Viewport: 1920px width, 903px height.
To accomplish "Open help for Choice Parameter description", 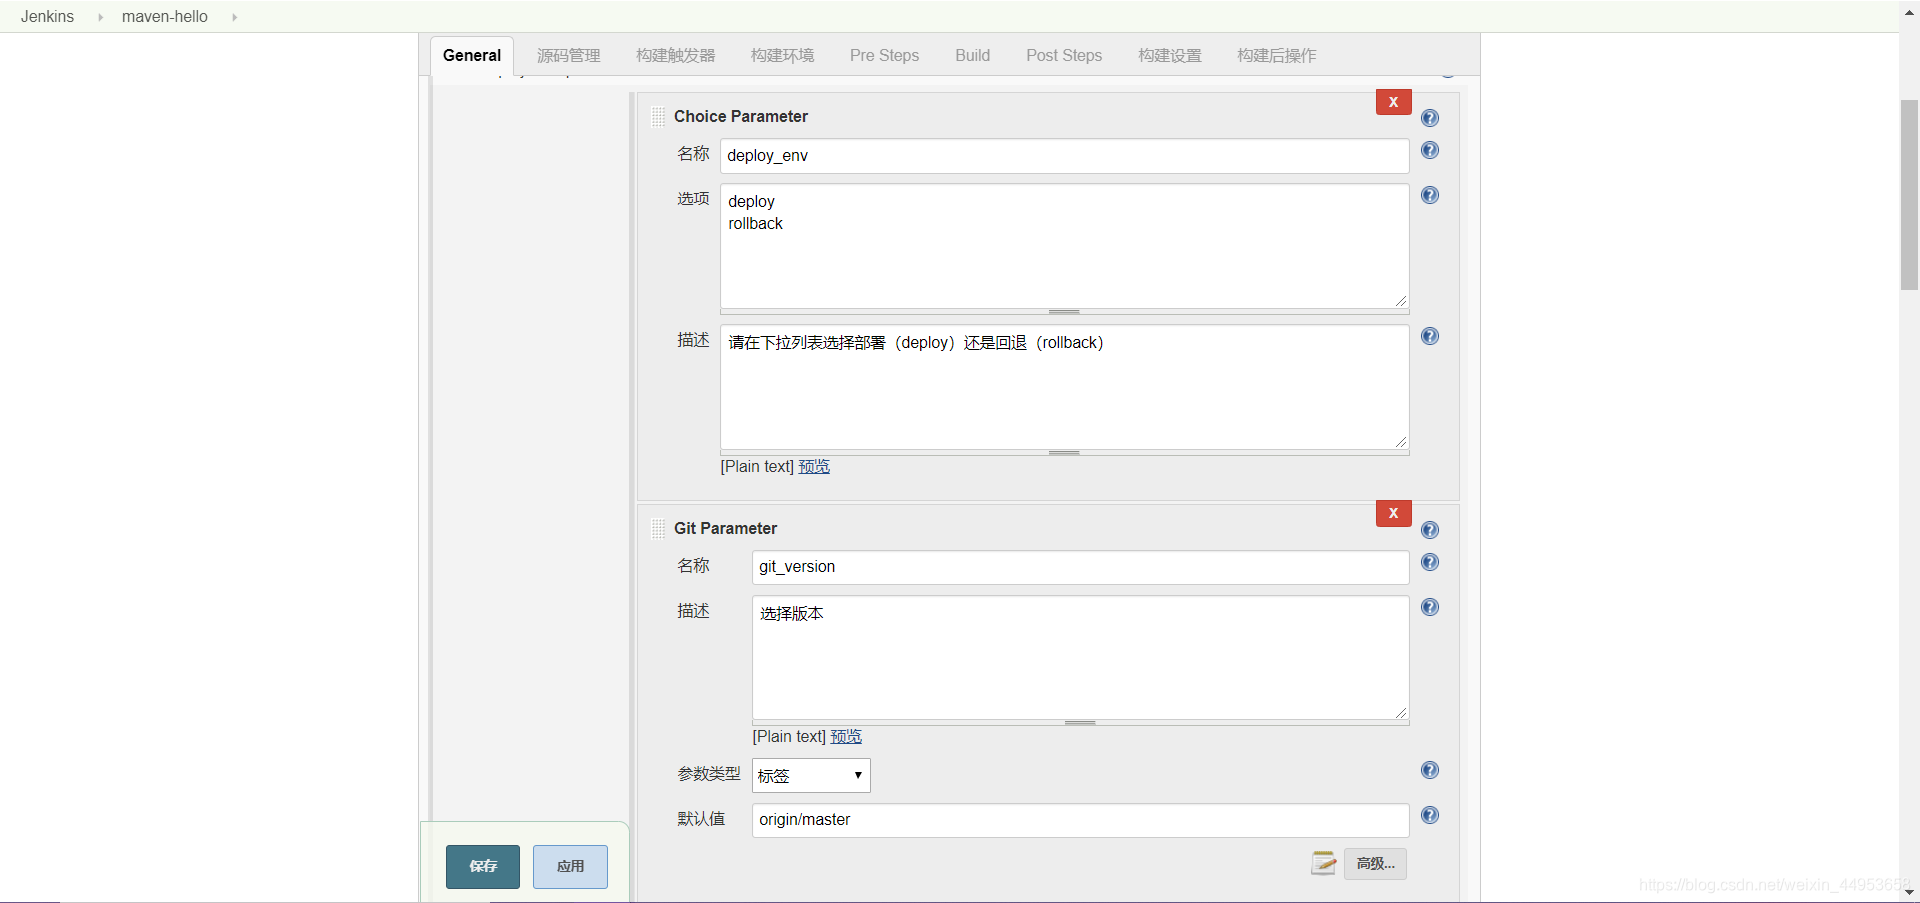I will 1430,336.
